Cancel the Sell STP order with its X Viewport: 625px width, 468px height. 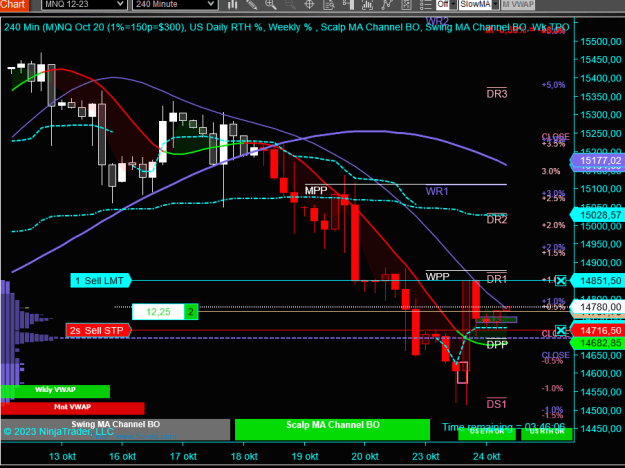pyautogui.click(x=561, y=330)
